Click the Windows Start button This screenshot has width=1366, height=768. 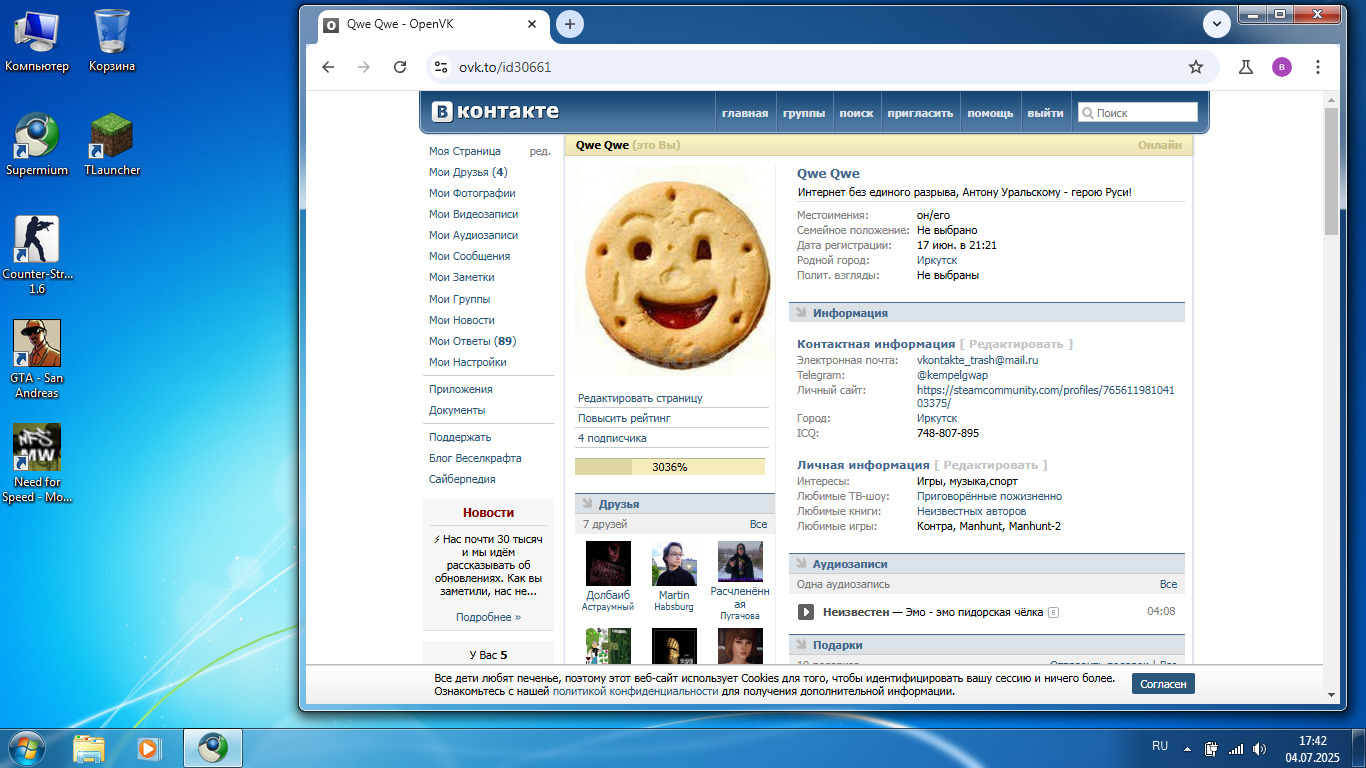coord(27,747)
